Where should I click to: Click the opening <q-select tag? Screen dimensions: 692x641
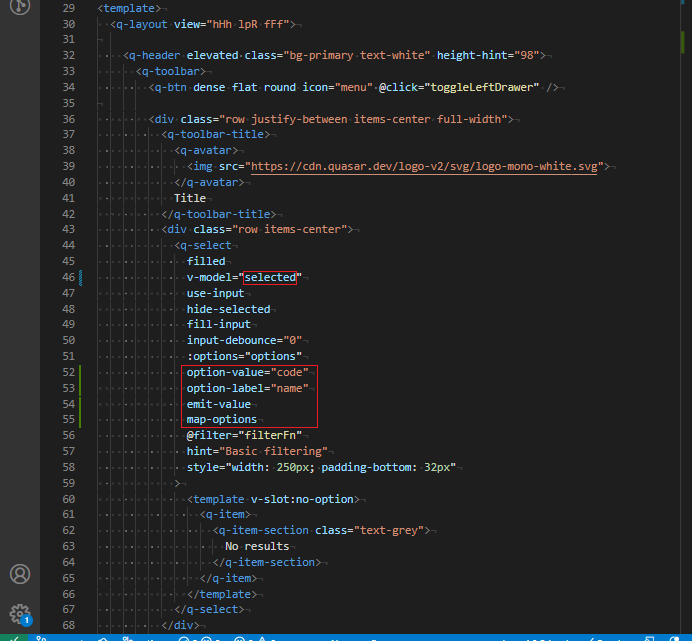click(203, 245)
